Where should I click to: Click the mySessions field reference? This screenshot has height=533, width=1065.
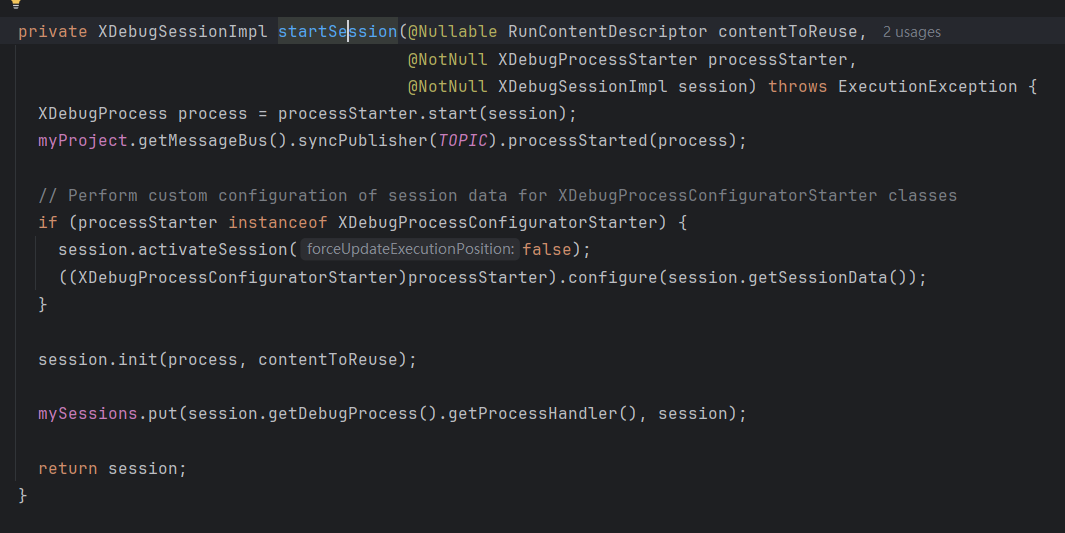point(88,413)
